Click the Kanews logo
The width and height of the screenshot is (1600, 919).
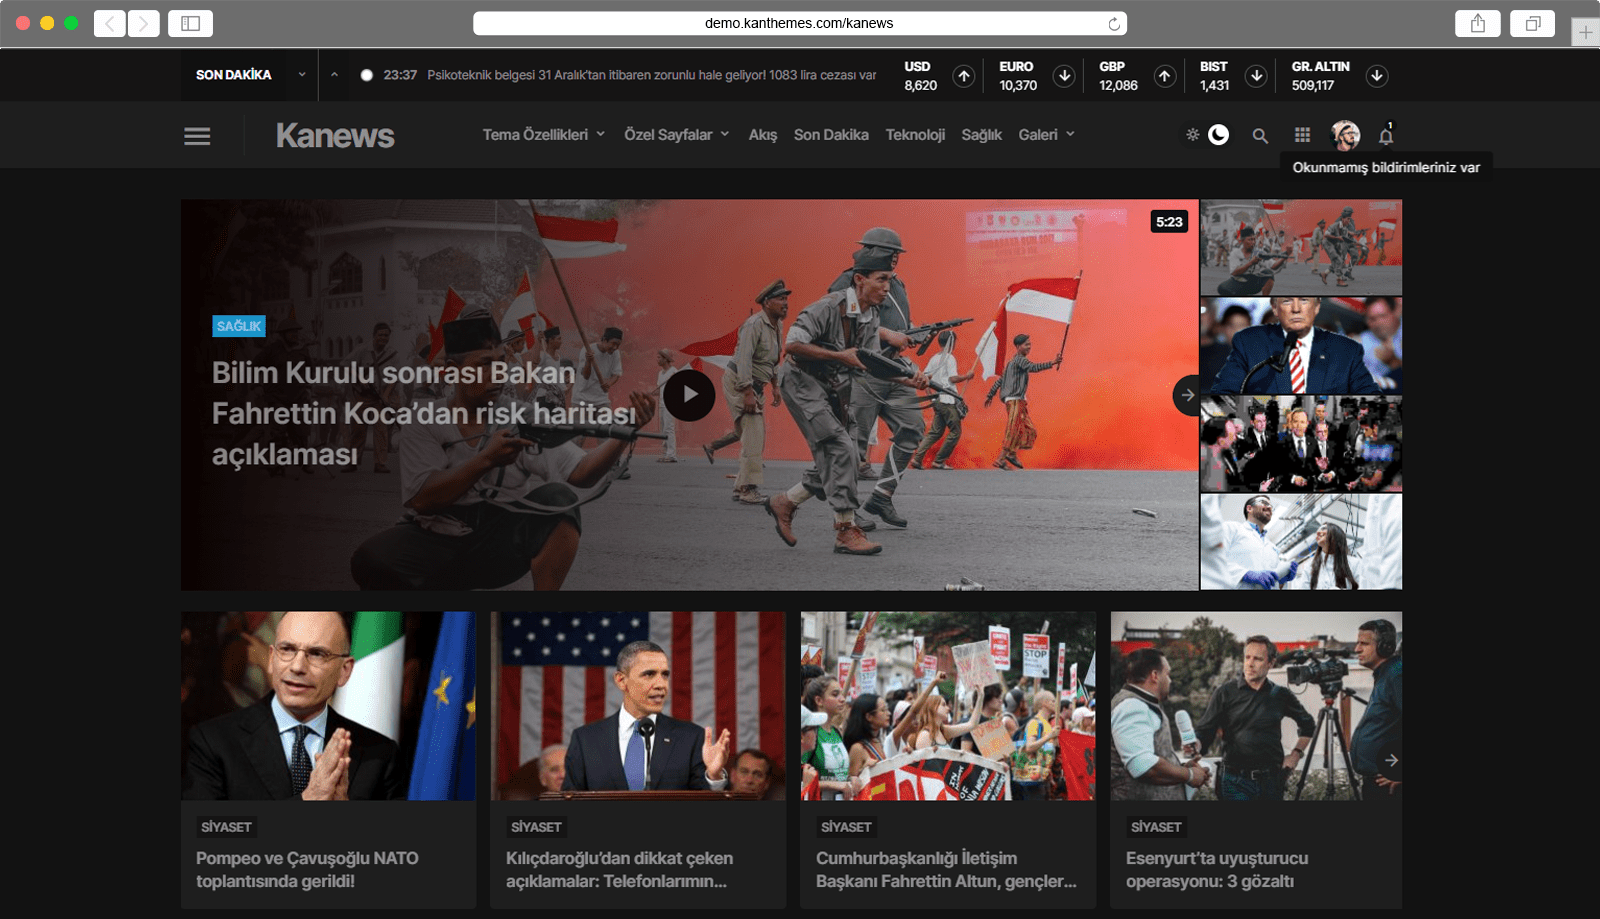[x=335, y=136]
